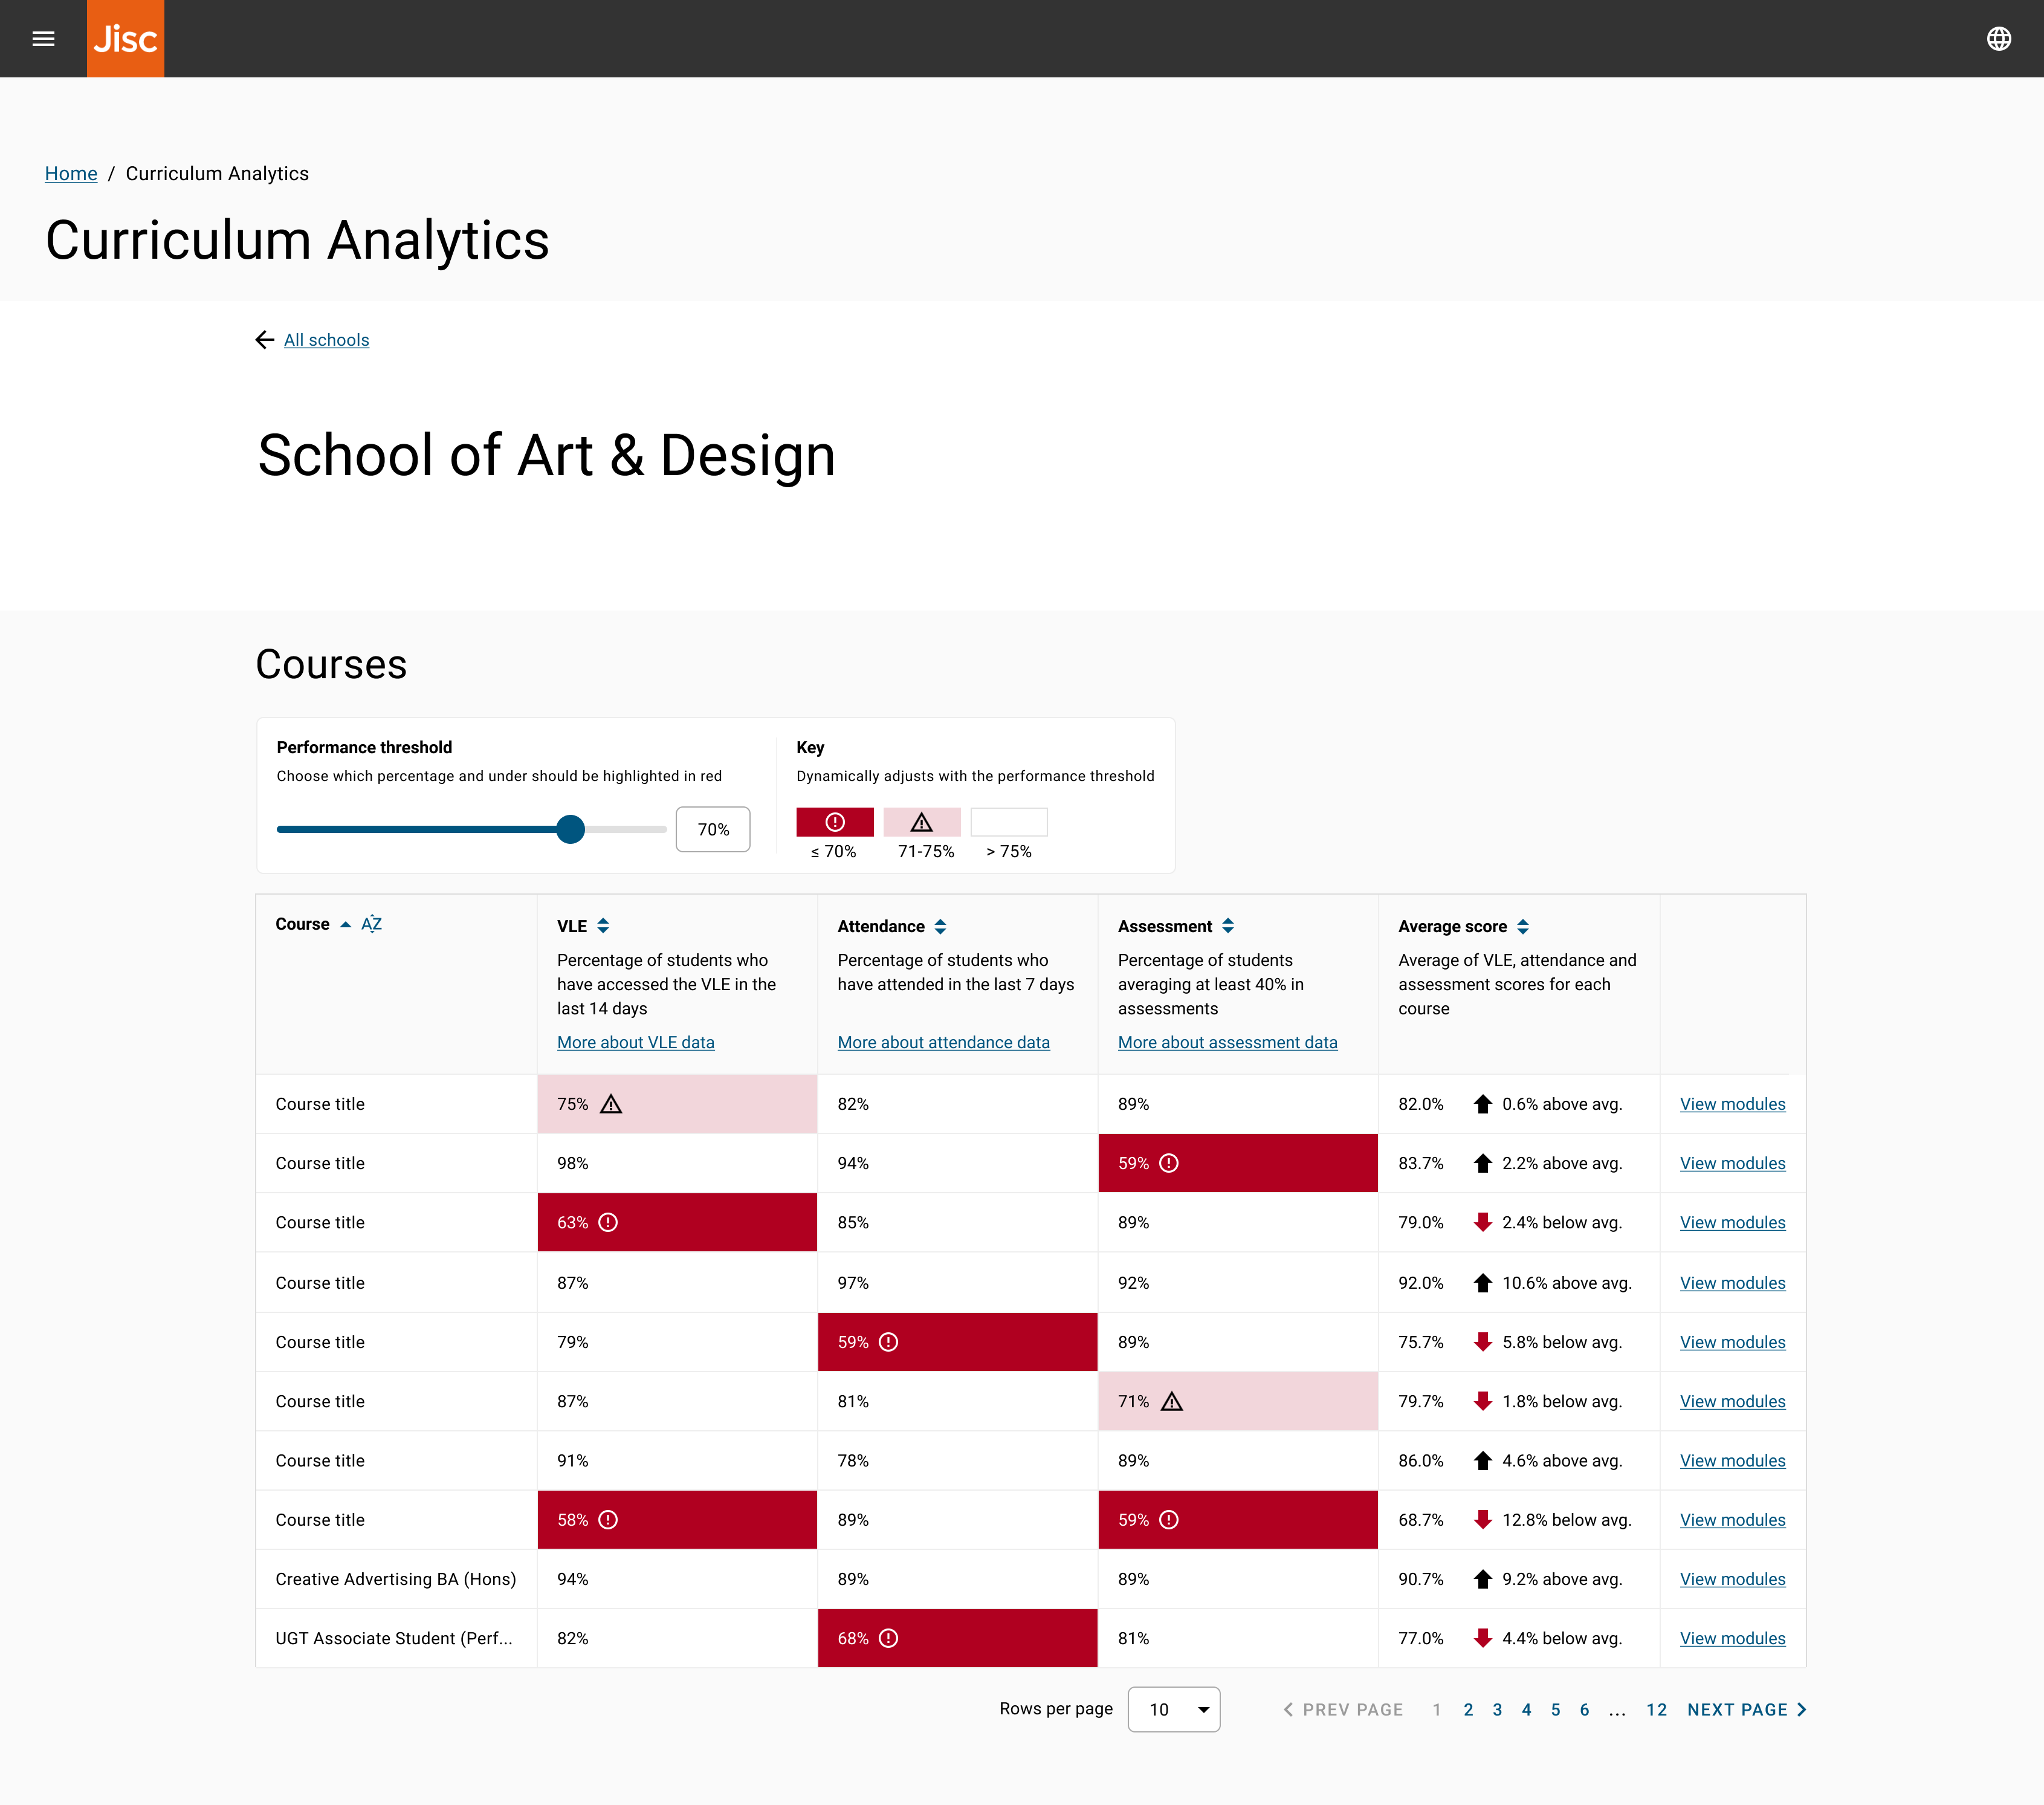Open More about assessment data
Screen dimensions: 2044x1805
[1227, 1042]
